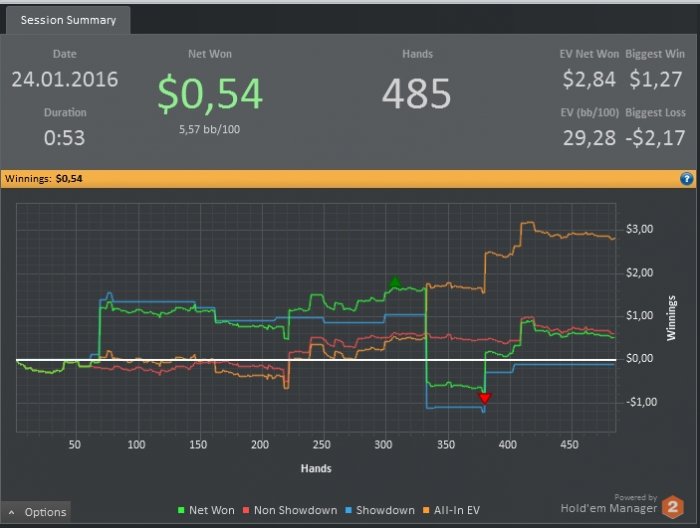Click the Biggest Loss header label
Viewport: 700px width, 528px height.
(x=655, y=112)
